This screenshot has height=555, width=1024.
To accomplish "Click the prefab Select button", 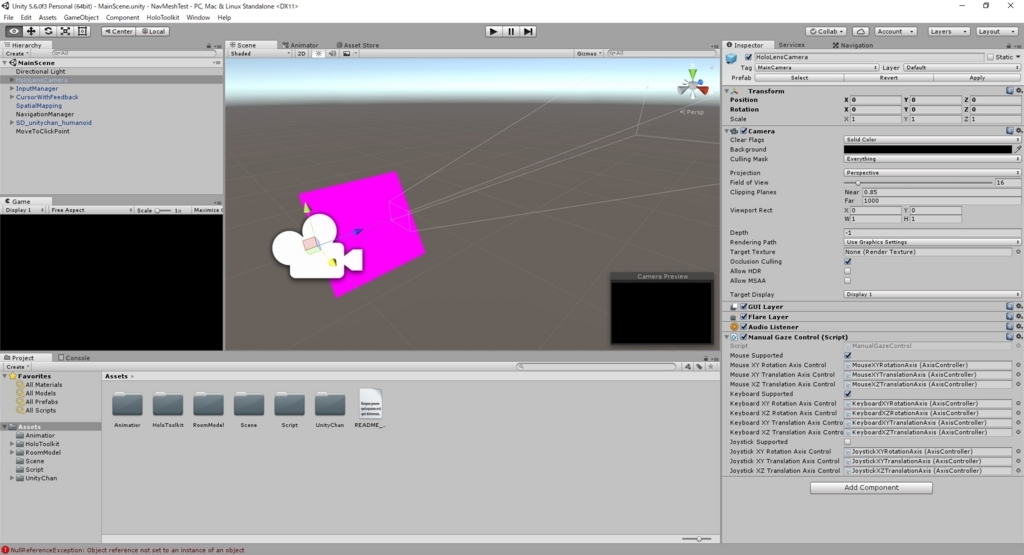I will 799,78.
